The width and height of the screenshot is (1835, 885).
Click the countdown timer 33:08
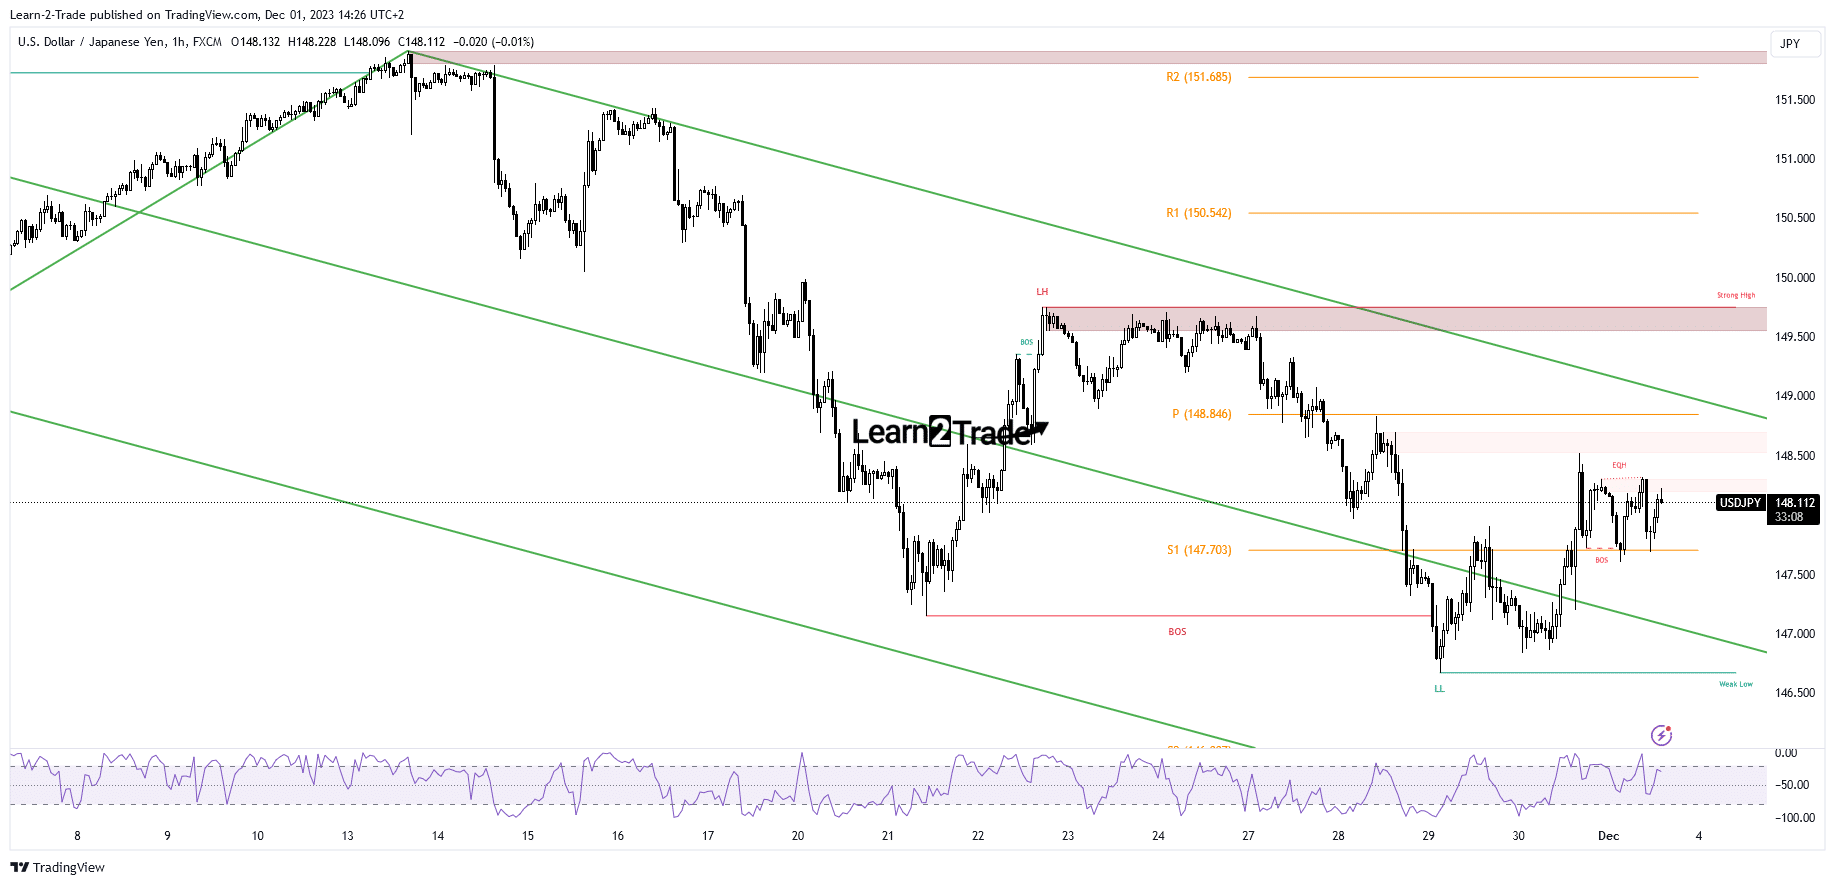[1789, 517]
